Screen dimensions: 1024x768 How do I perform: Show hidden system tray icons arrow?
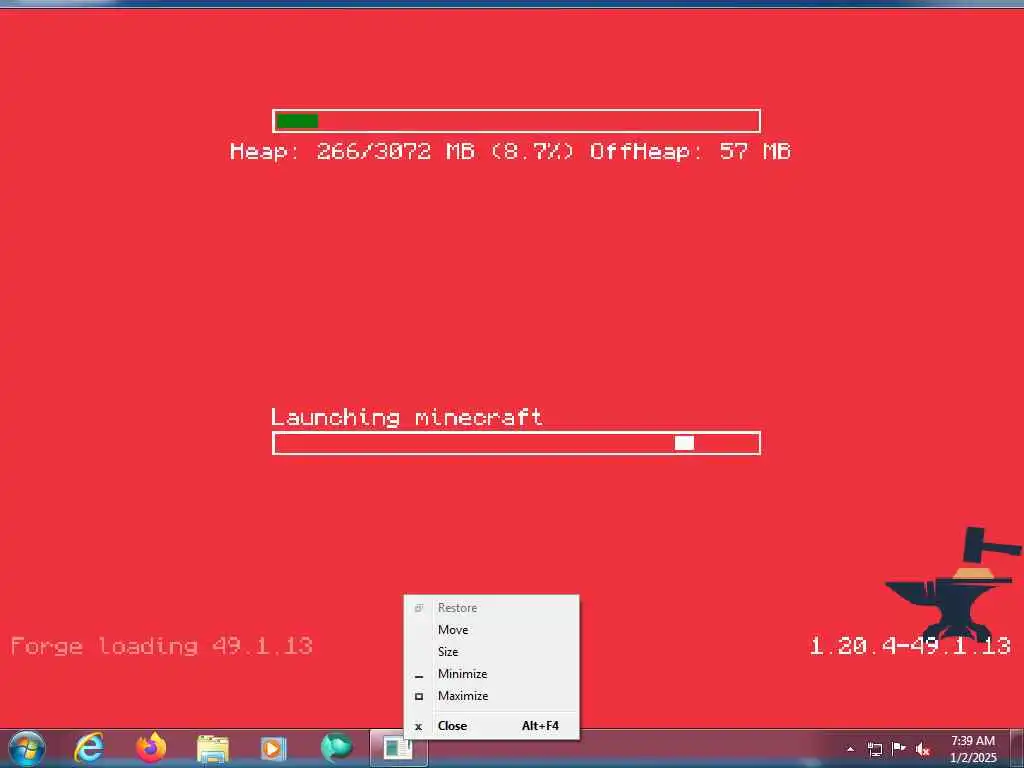[850, 749]
